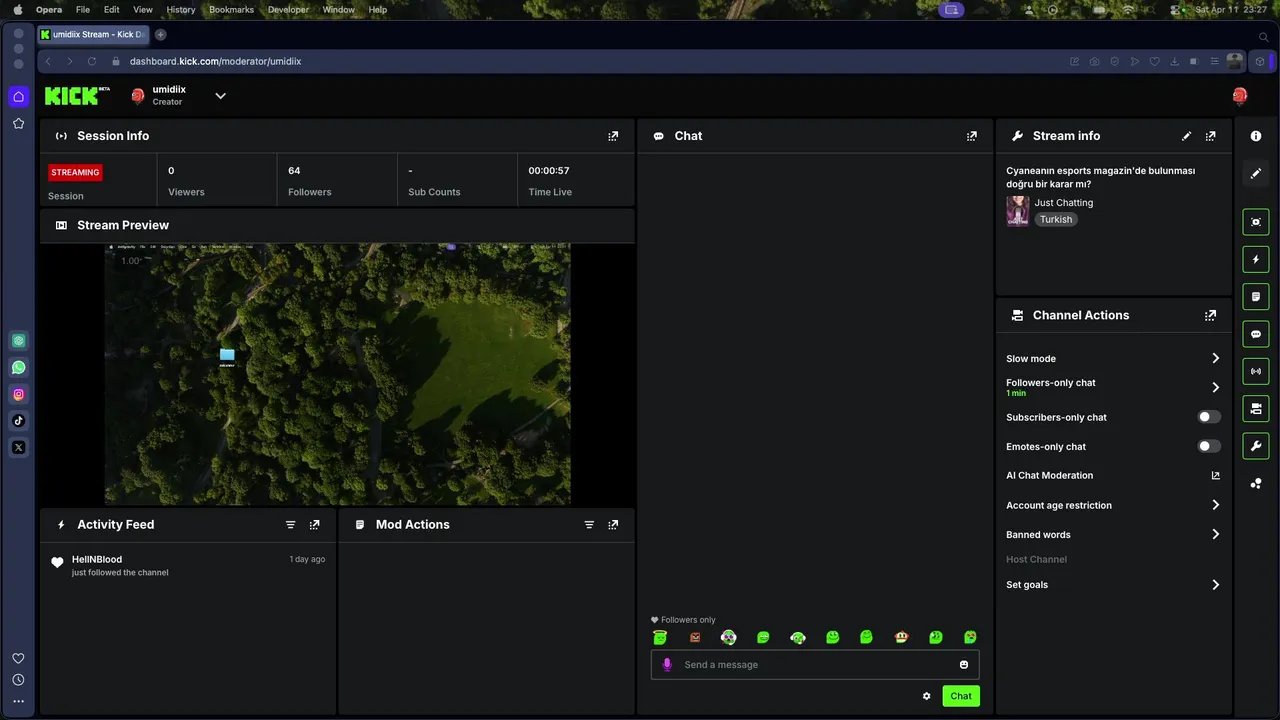Click the green Chat send button
Image resolution: width=1280 pixels, height=720 pixels.
961,696
